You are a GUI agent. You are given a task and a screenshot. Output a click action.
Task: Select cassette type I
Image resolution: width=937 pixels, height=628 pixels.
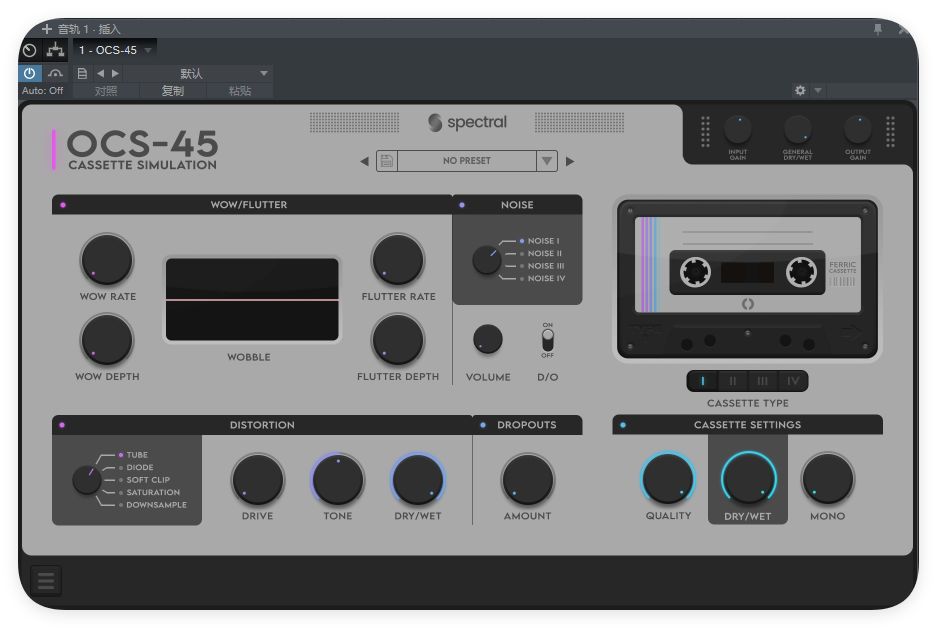pos(703,381)
